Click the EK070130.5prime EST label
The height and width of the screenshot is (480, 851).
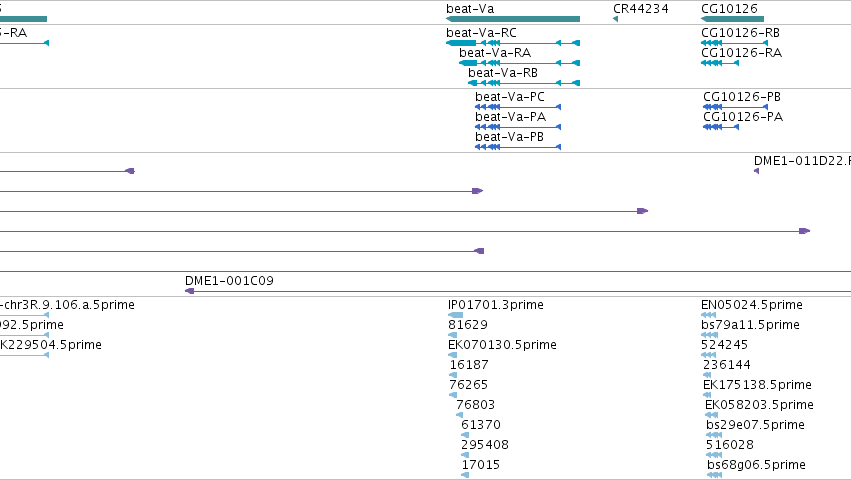[x=502, y=345]
